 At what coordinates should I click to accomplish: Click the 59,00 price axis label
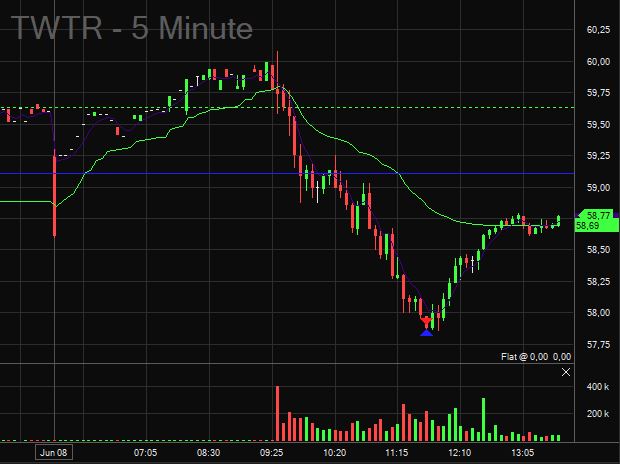598,187
